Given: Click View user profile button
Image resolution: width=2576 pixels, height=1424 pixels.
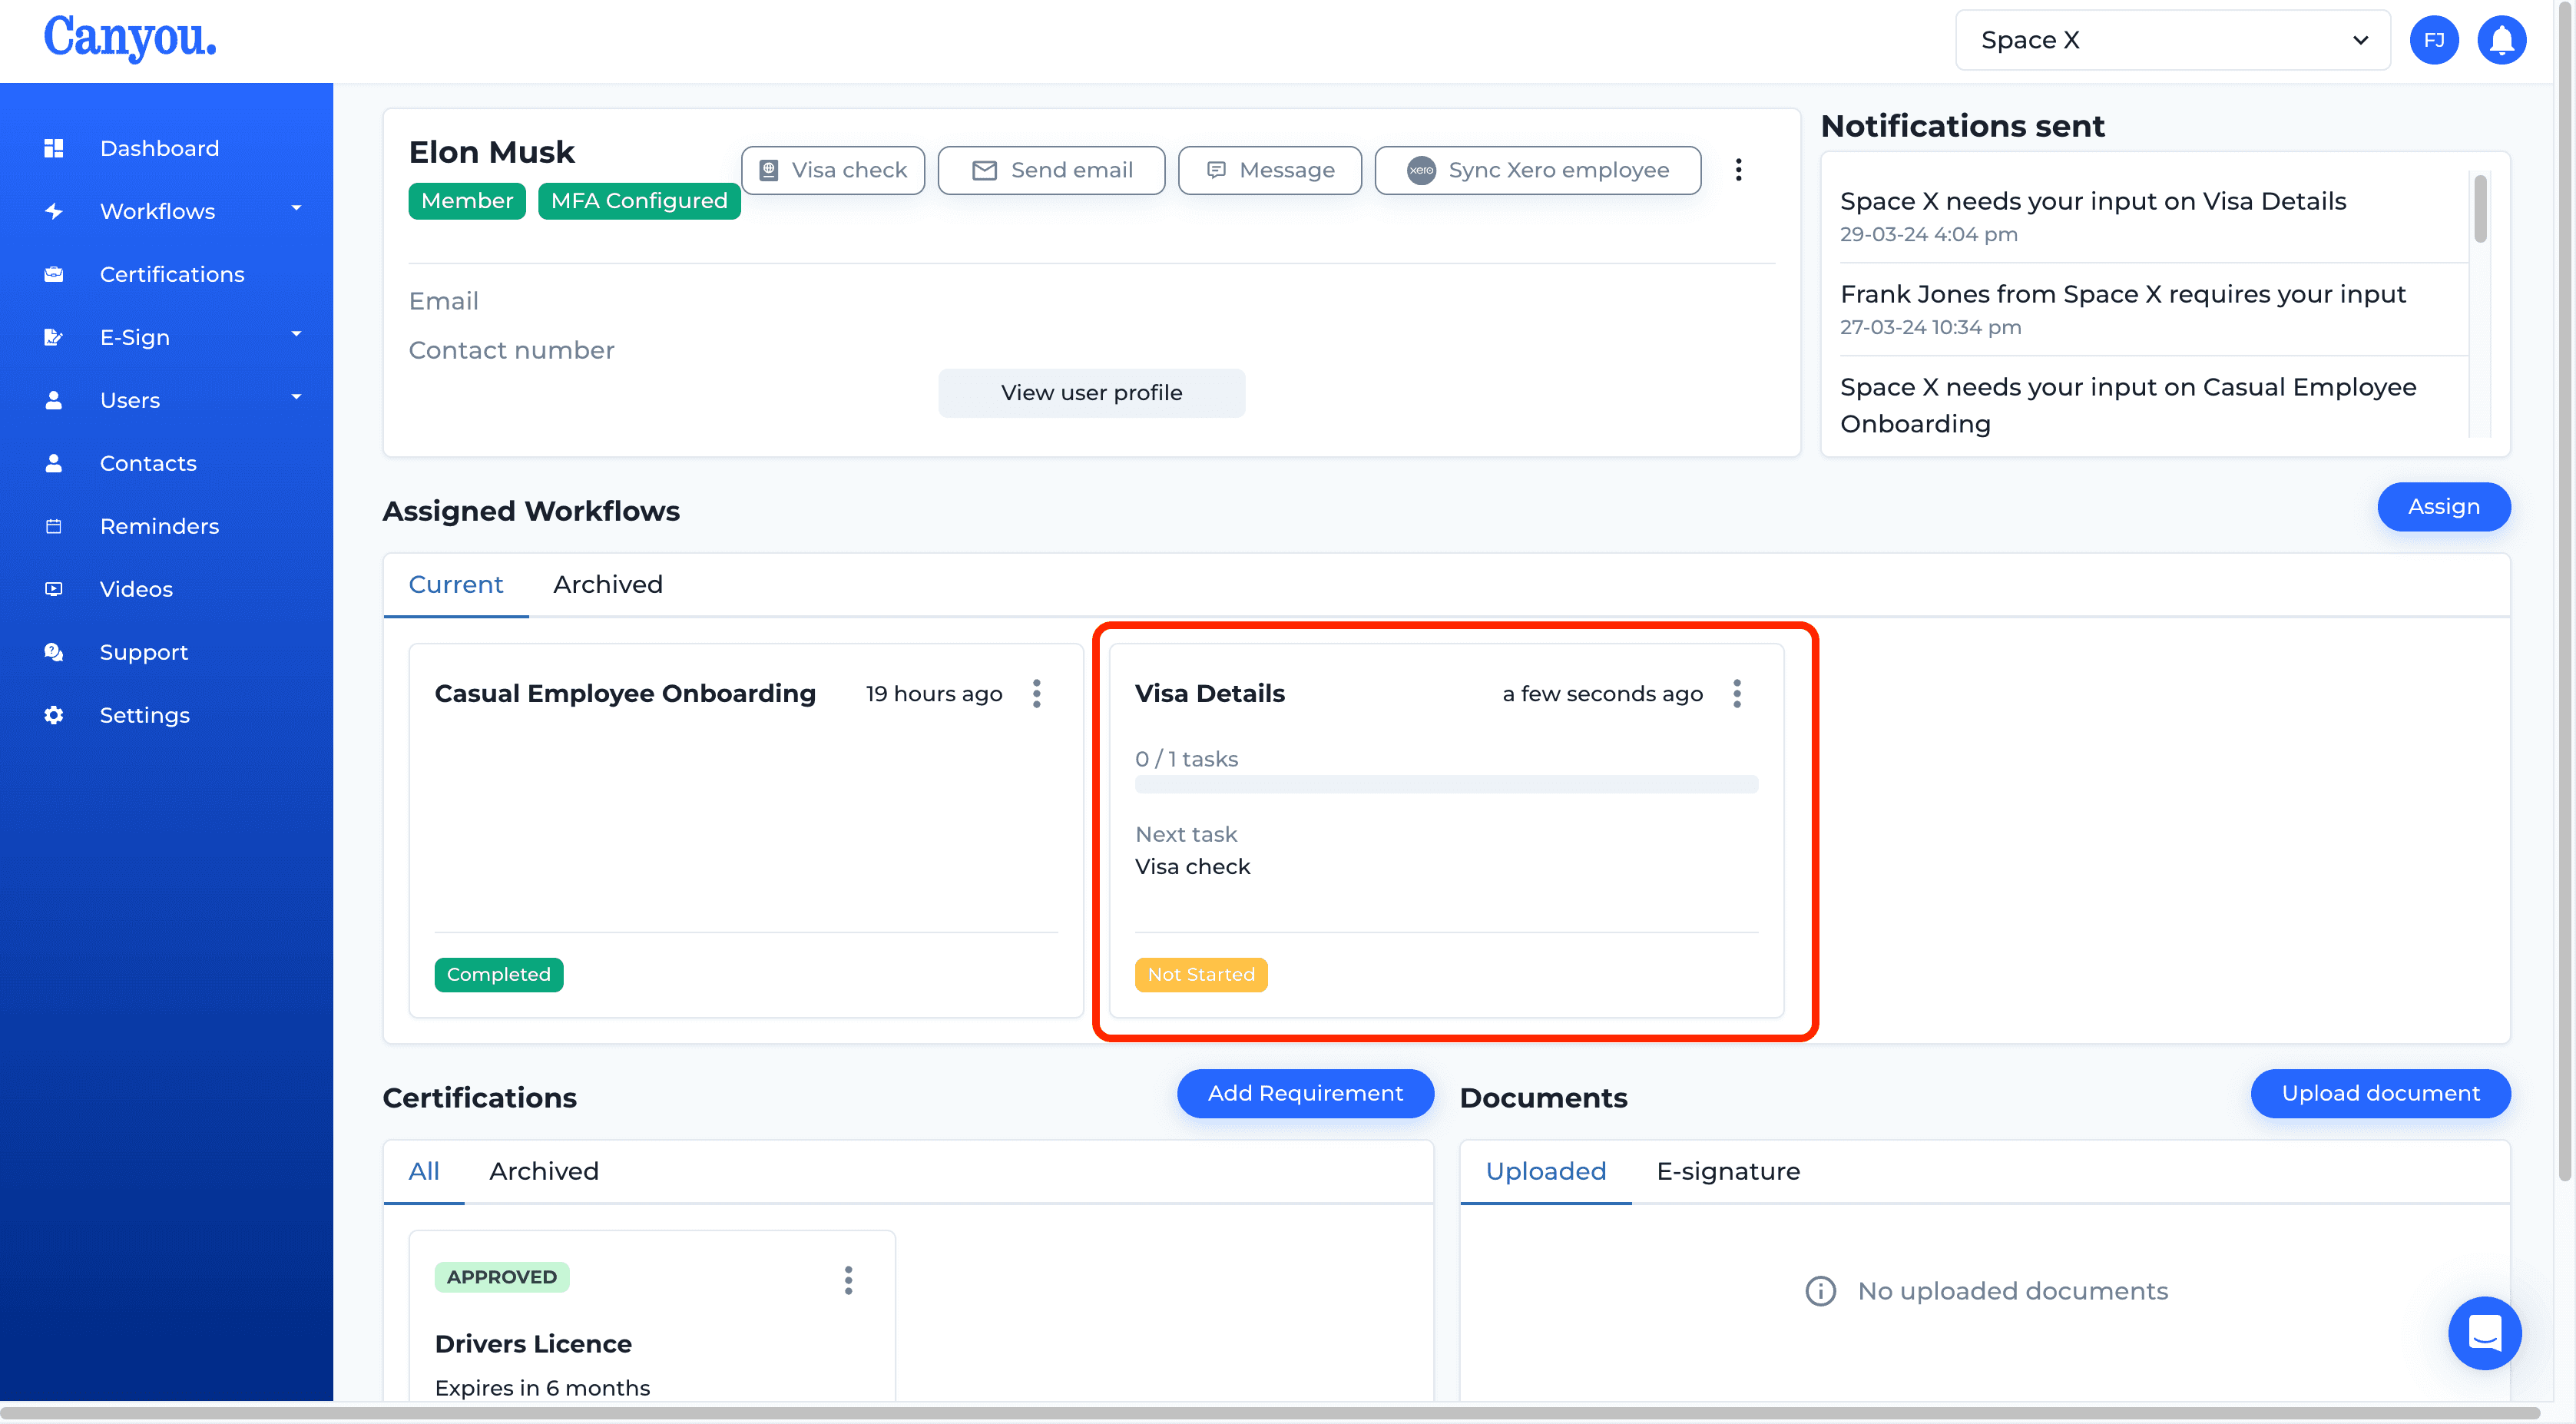Looking at the screenshot, I should pyautogui.click(x=1092, y=393).
